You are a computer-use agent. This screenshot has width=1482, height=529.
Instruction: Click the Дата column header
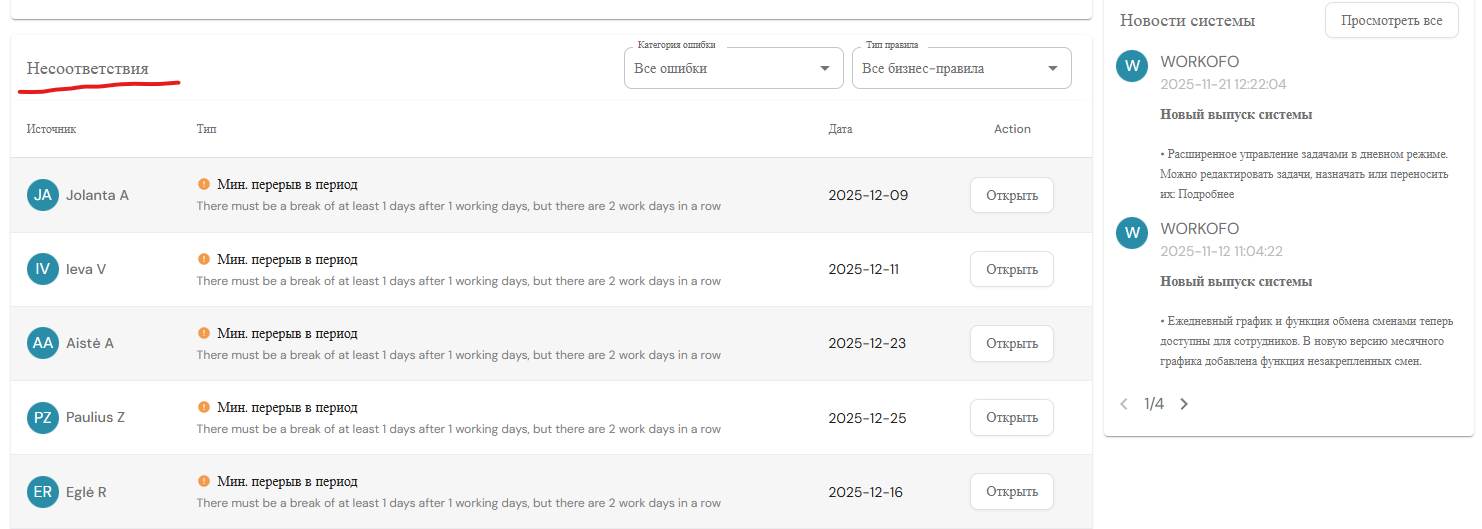coord(840,129)
